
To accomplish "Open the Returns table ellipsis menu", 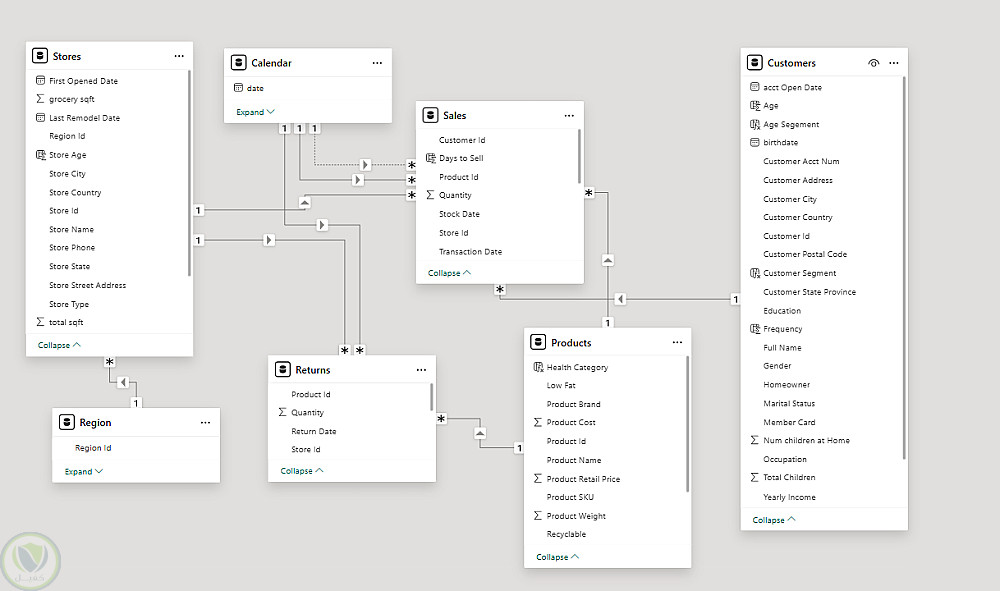I will coord(421,370).
